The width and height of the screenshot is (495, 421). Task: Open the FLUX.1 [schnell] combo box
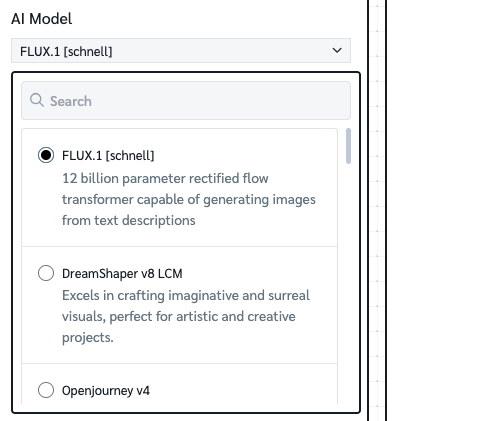pyautogui.click(x=181, y=51)
